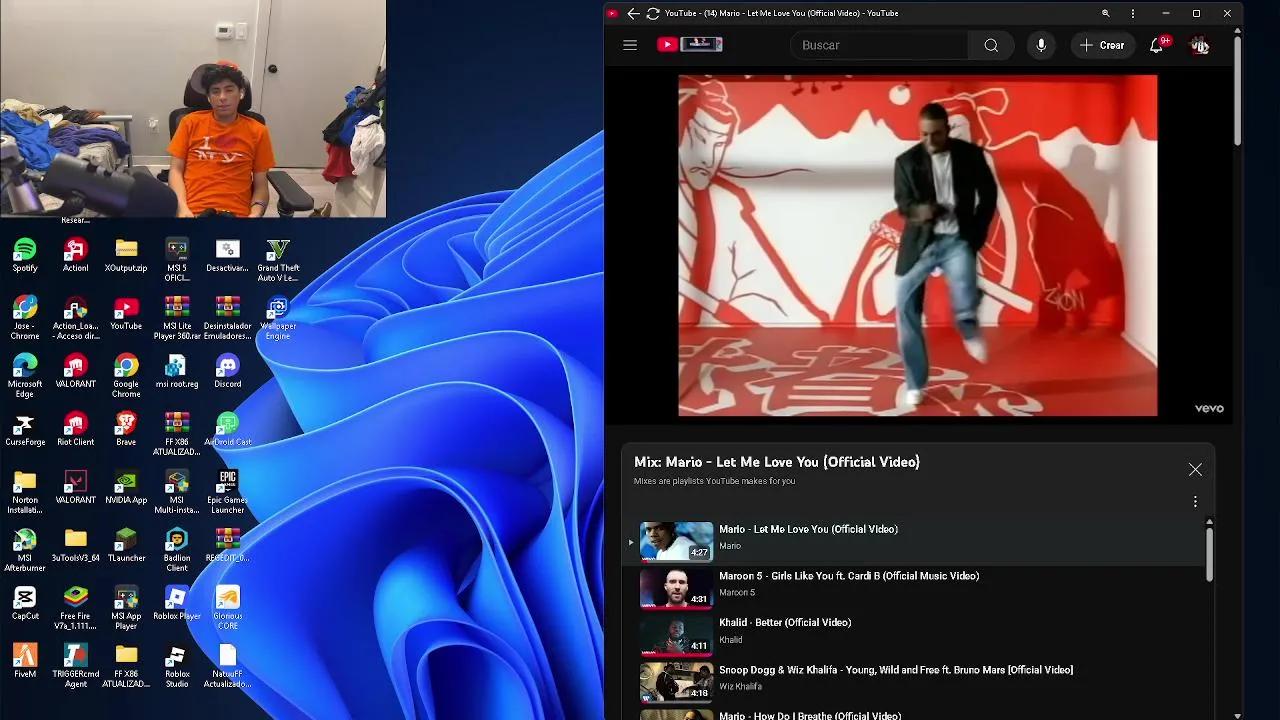Viewport: 1280px width, 720px height.
Task: Select the Norton Installati... folder icon
Action: click(25, 492)
